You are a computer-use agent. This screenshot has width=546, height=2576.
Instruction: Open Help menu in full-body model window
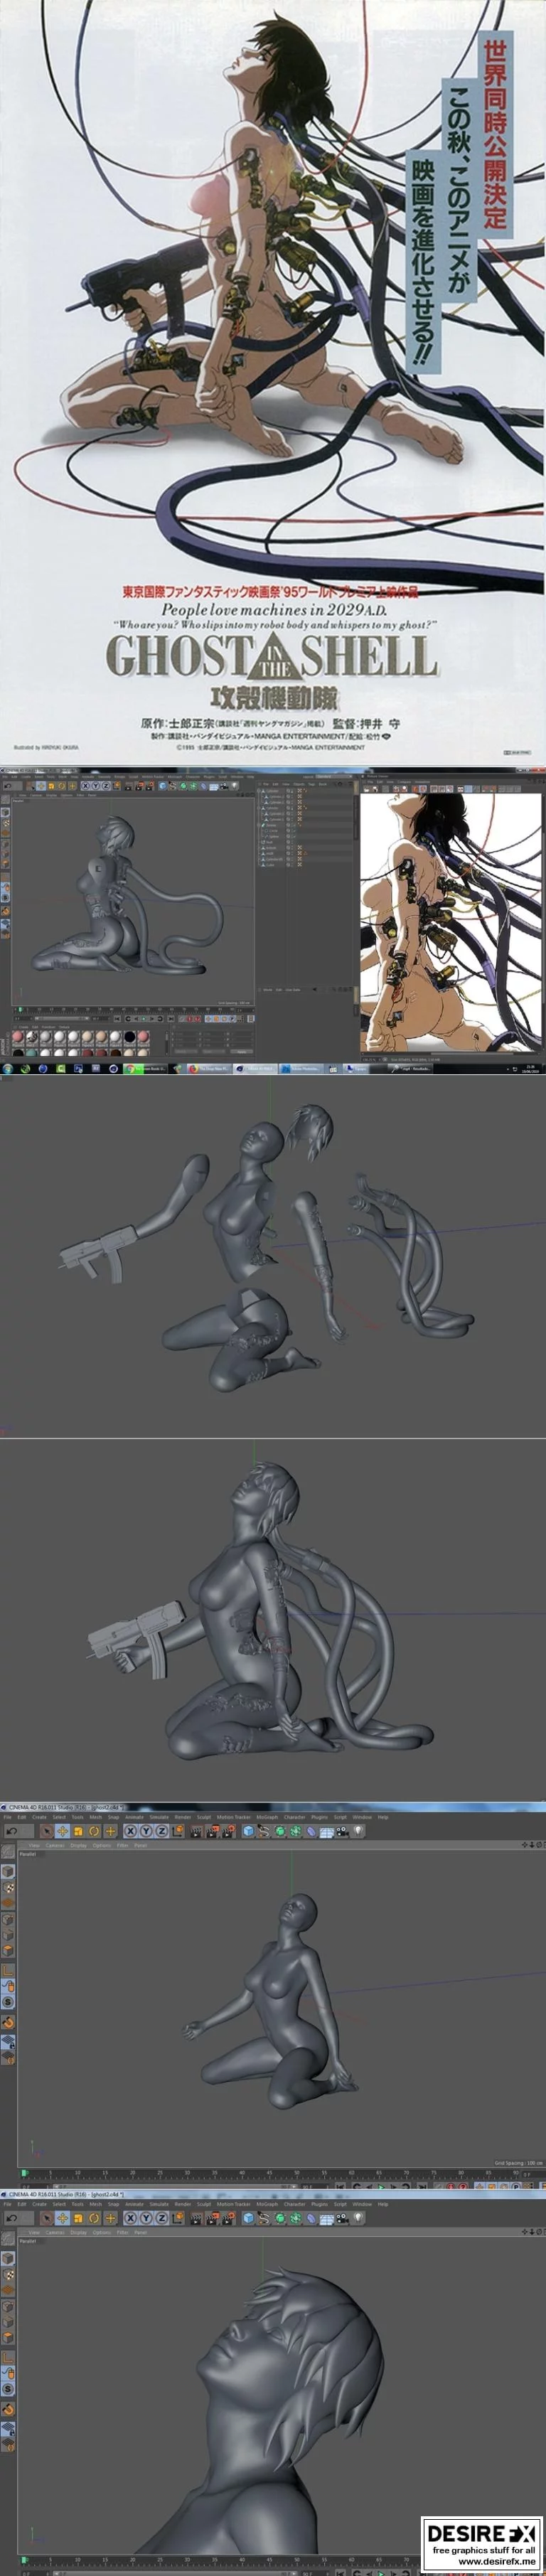382,1817
